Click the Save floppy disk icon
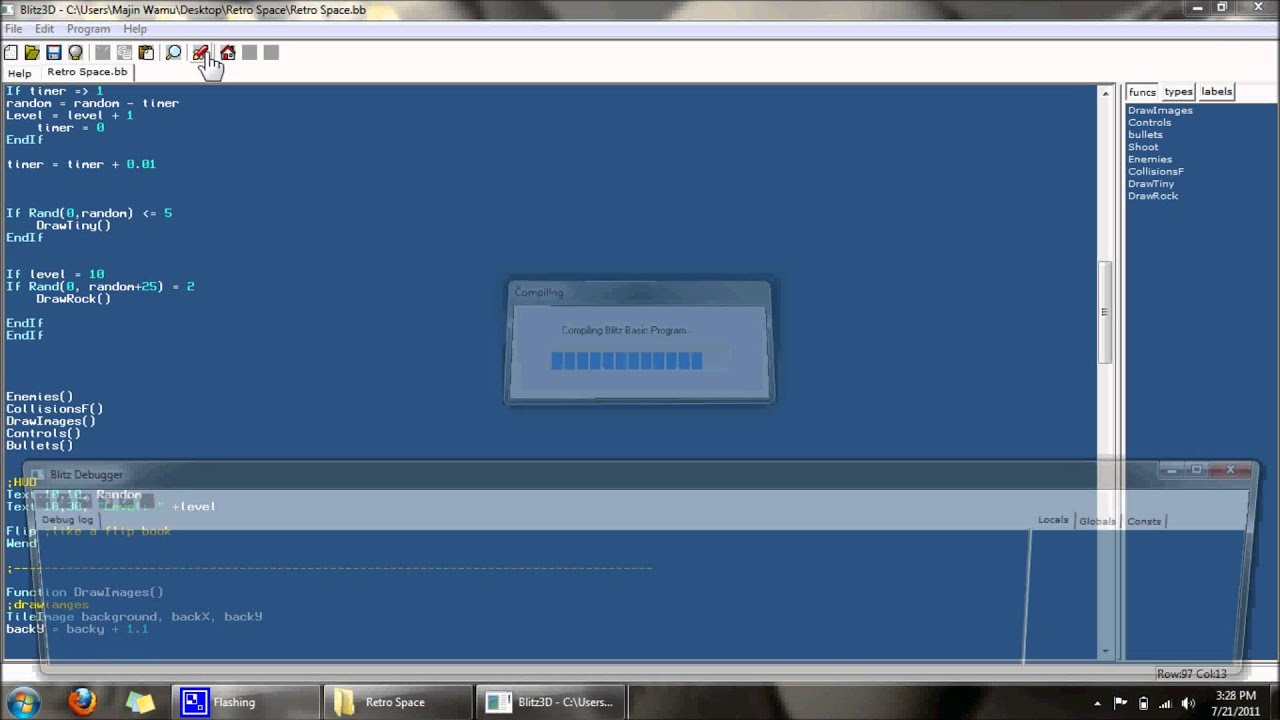The height and width of the screenshot is (720, 1280). 54,52
